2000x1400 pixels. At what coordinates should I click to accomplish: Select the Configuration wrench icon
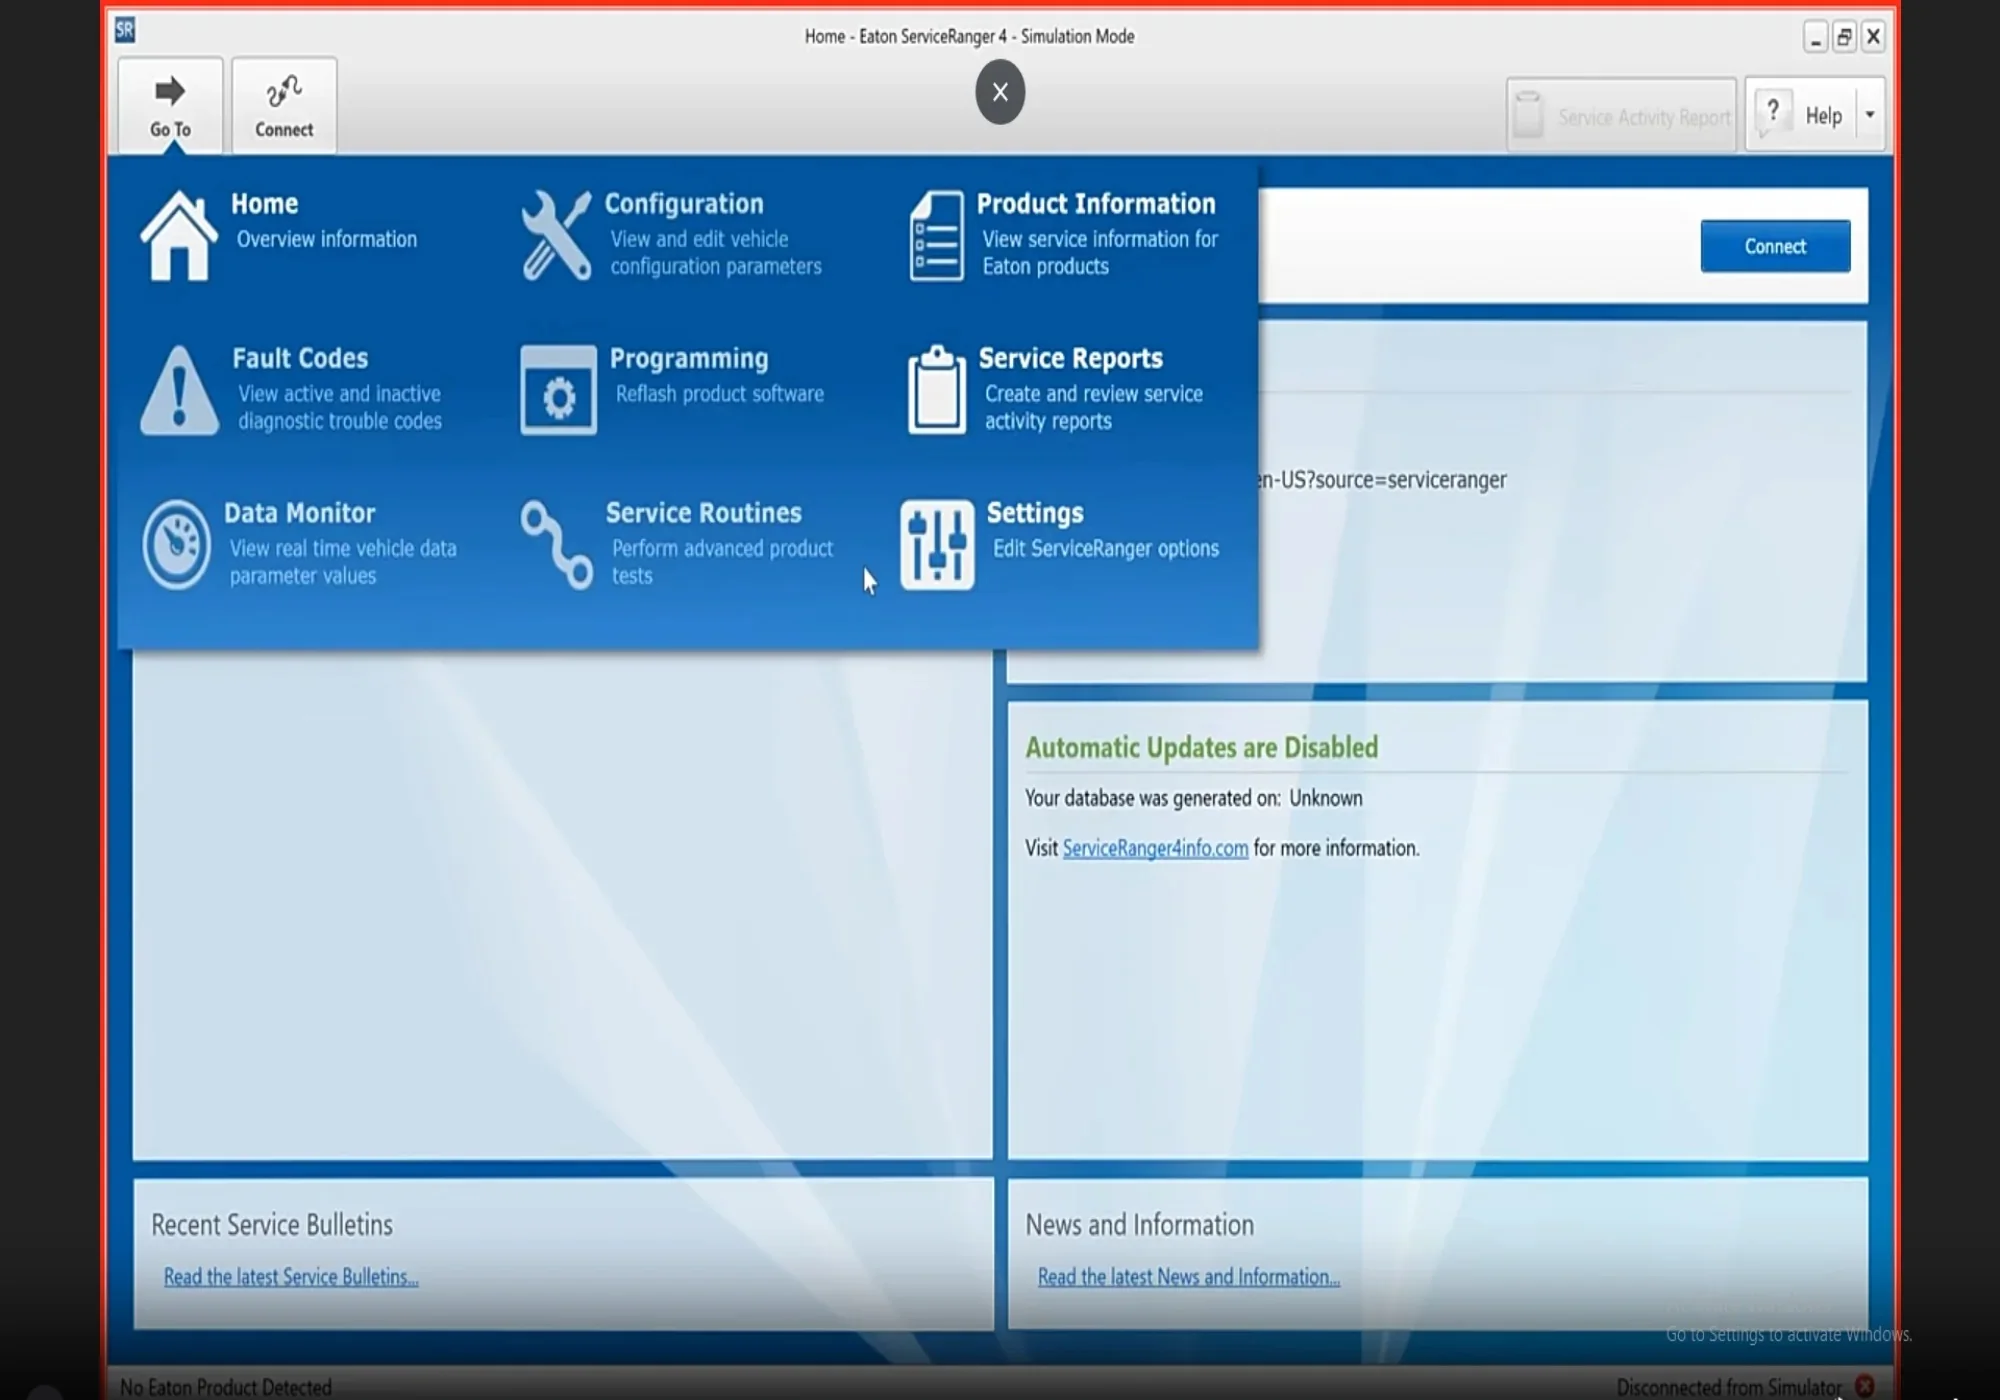557,234
